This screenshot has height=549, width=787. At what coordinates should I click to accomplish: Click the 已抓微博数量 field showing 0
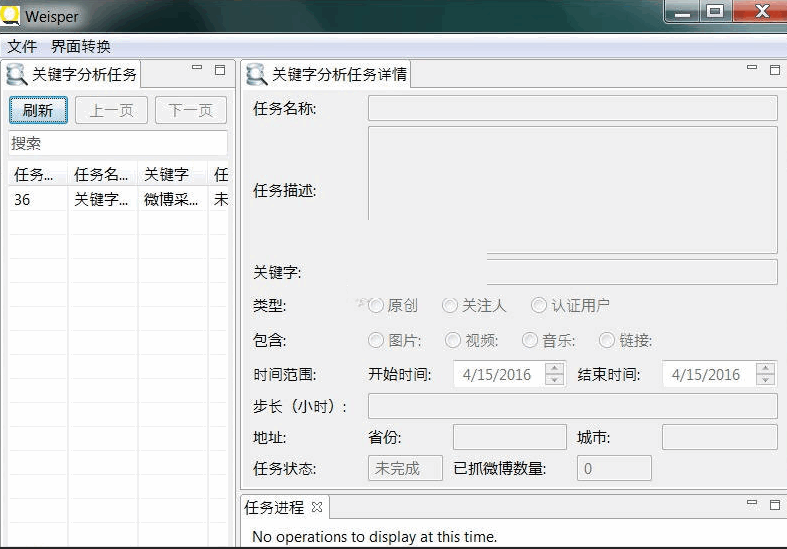(x=614, y=468)
